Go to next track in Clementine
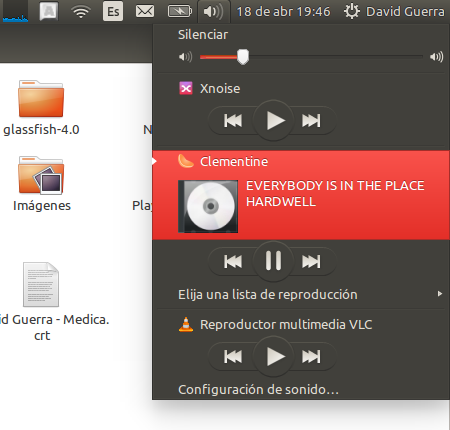This screenshot has width=450, height=430. (x=311, y=261)
